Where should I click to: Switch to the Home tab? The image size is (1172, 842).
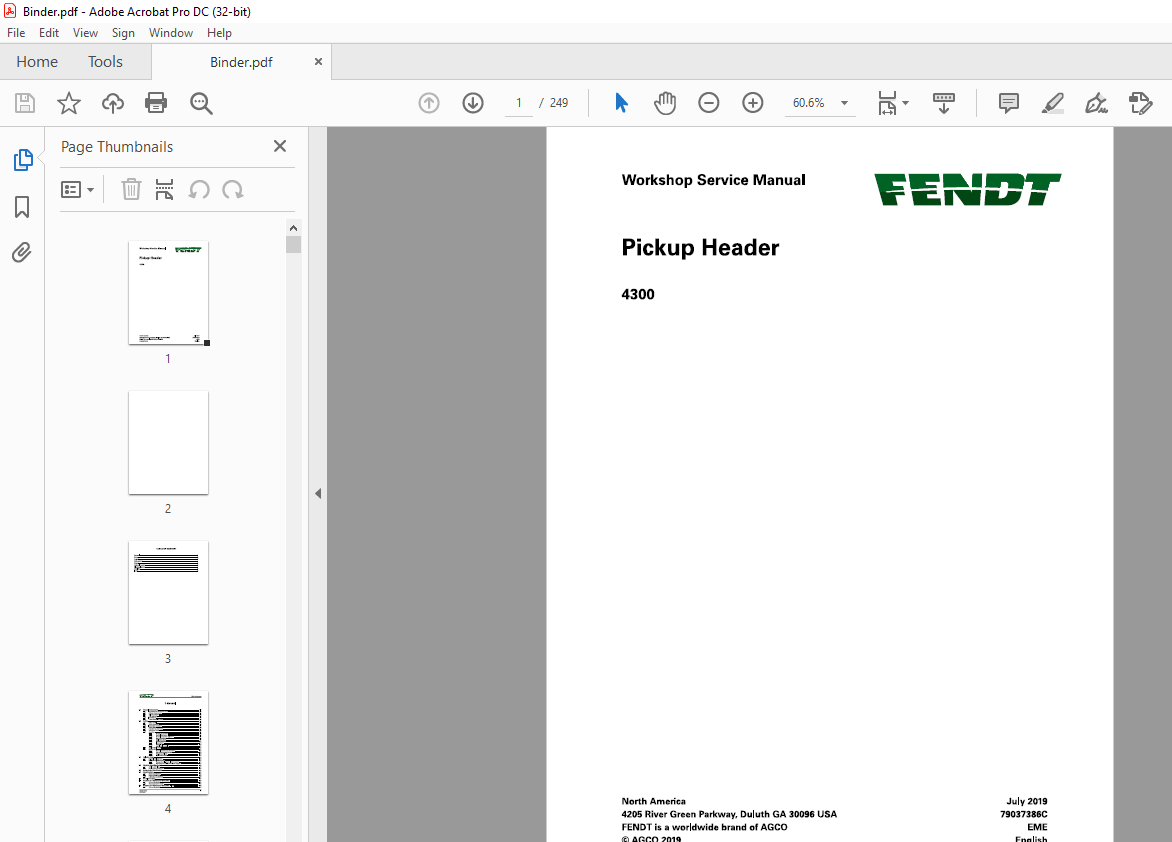point(37,62)
